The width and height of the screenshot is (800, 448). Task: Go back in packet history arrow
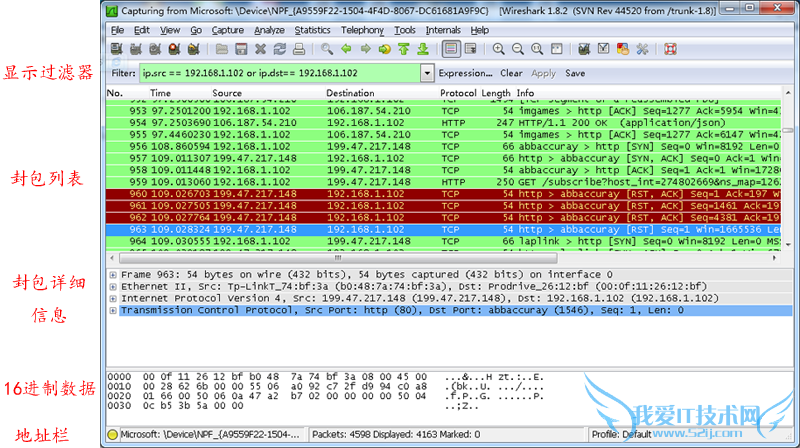point(346,49)
